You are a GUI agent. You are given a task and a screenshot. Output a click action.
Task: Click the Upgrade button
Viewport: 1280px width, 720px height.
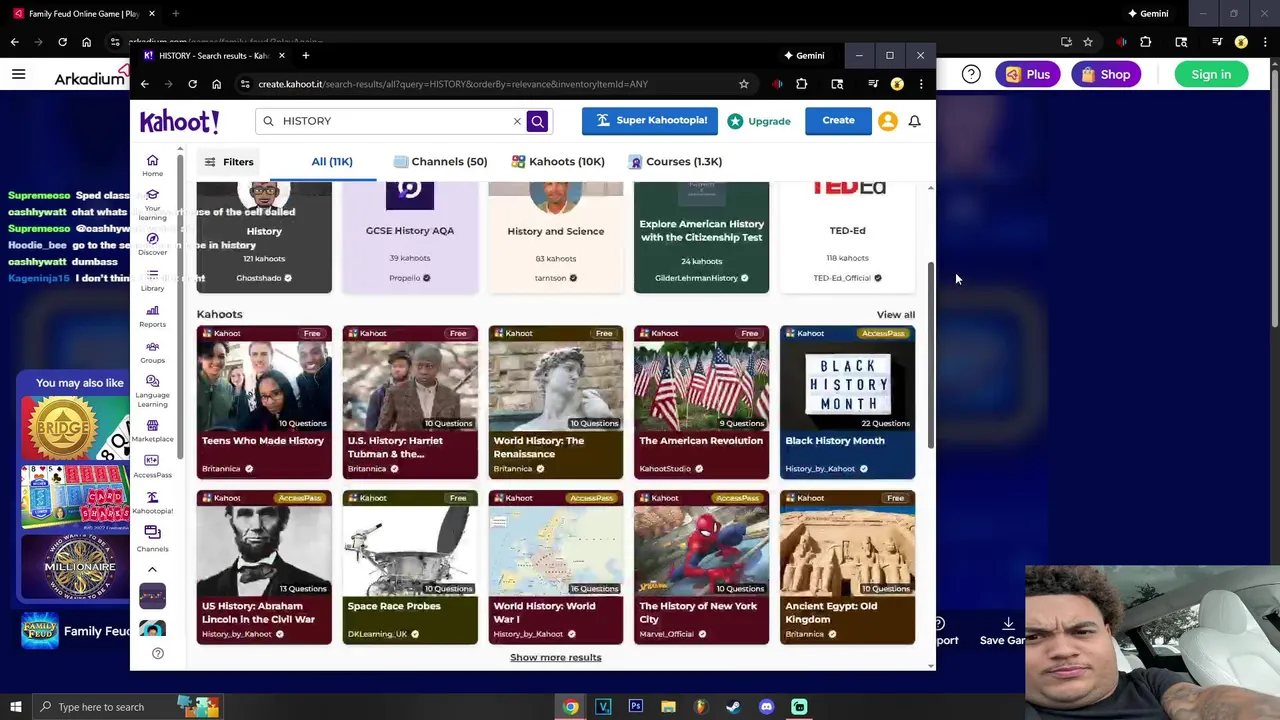(759, 121)
